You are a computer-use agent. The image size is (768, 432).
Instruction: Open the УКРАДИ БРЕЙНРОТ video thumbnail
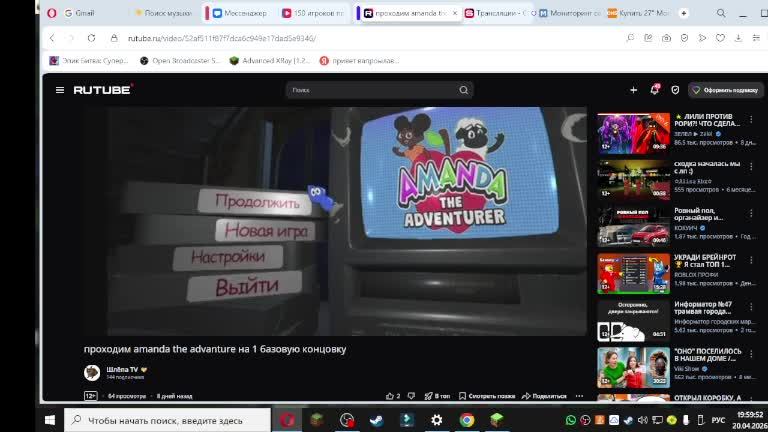(x=633, y=274)
